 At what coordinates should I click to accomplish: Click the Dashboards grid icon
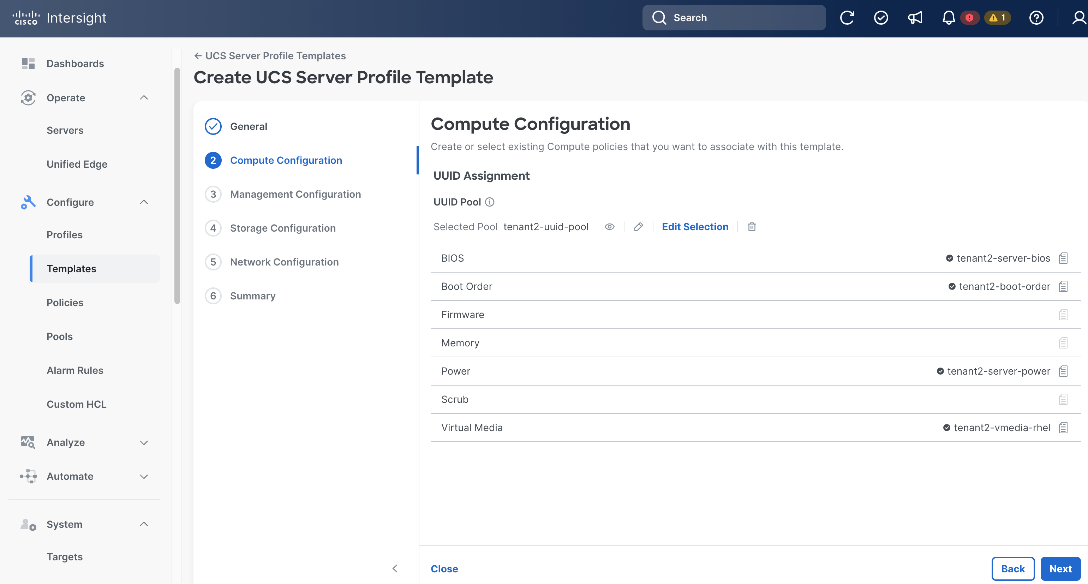point(28,64)
